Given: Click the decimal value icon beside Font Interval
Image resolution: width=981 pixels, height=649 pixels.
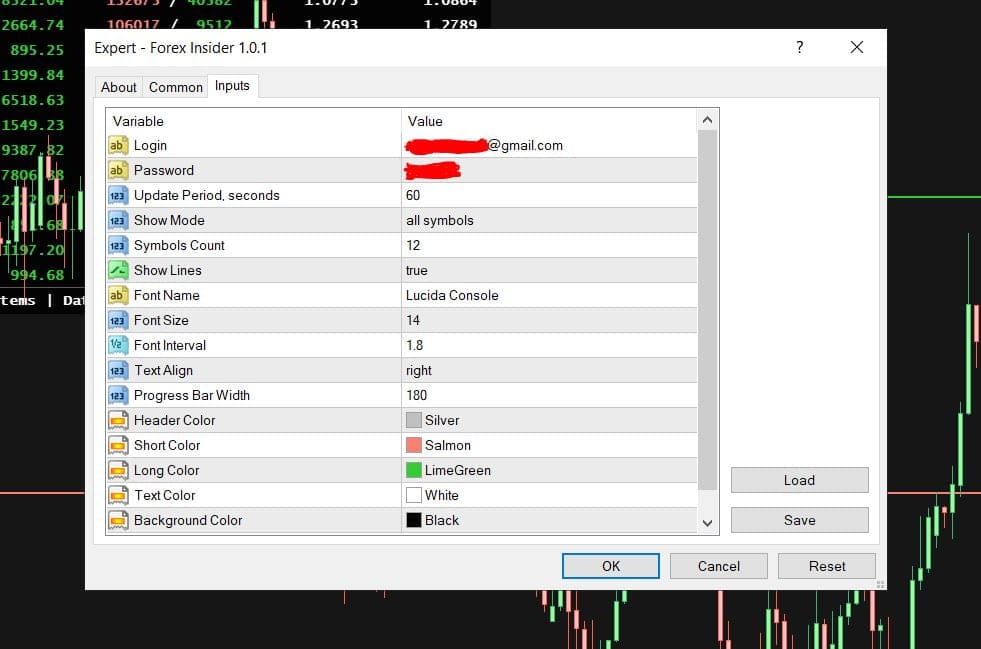Looking at the screenshot, I should pos(120,345).
